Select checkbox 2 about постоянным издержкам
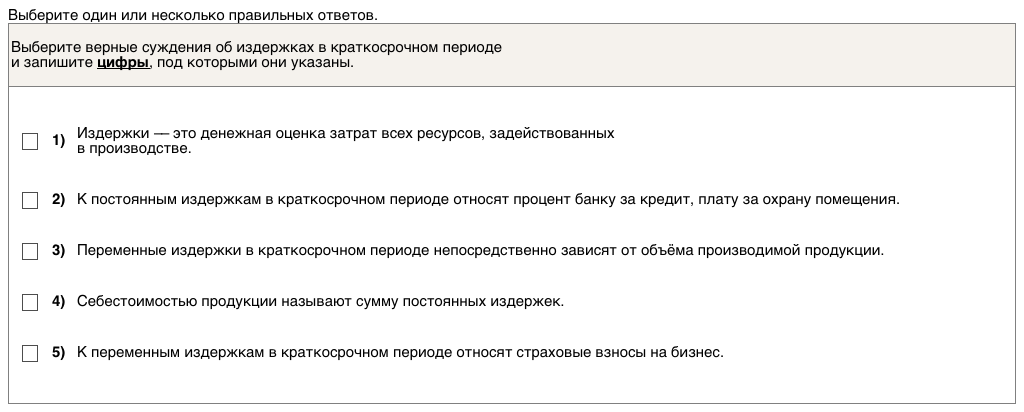This screenshot has height=412, width=1024. coord(30,200)
